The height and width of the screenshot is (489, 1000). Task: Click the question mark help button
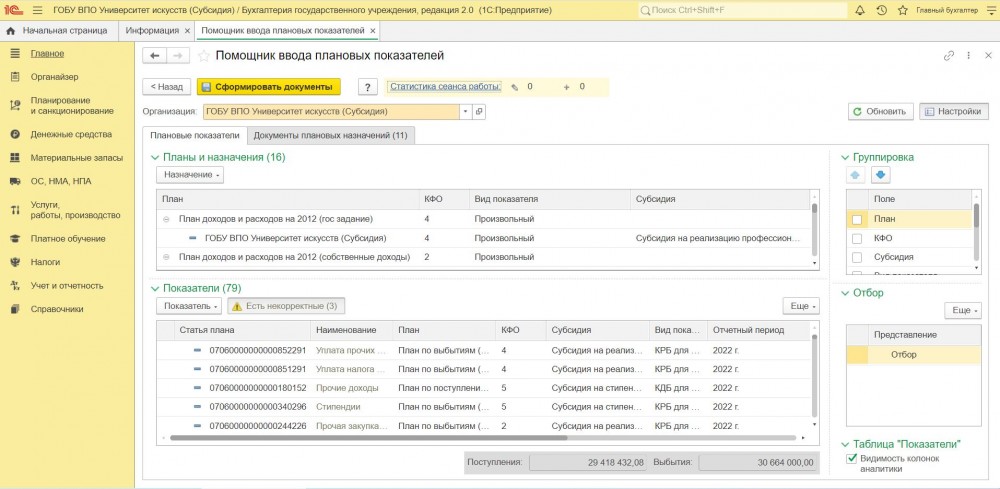coord(368,87)
